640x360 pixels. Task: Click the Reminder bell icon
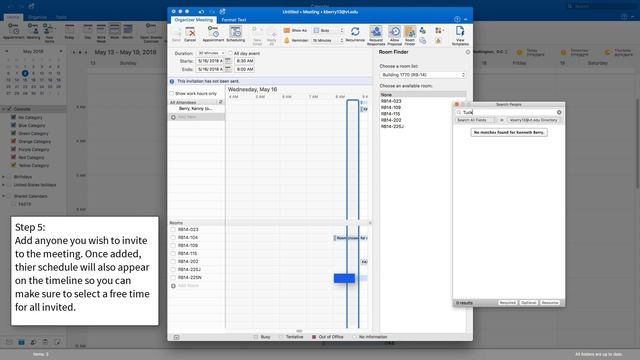pyautogui.click(x=287, y=40)
